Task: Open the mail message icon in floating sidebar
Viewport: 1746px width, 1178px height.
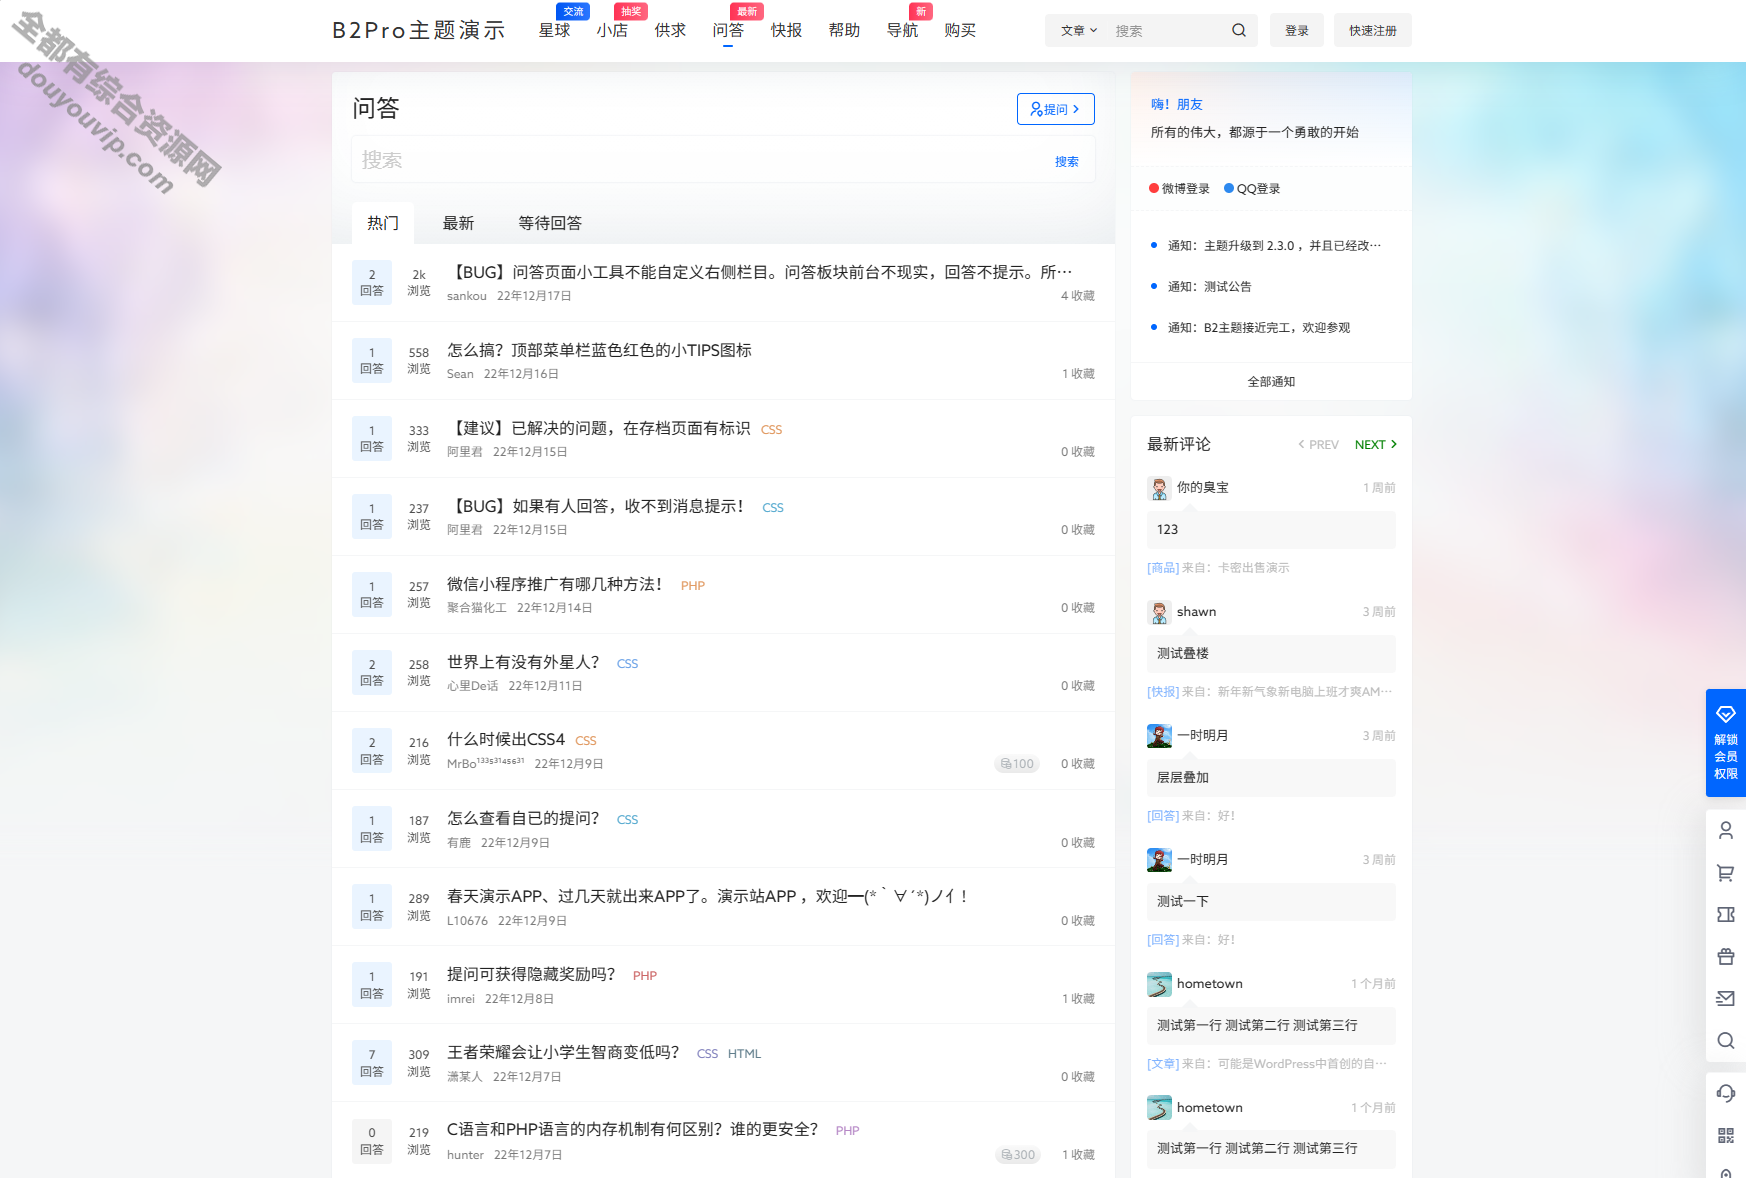Action: (1725, 998)
